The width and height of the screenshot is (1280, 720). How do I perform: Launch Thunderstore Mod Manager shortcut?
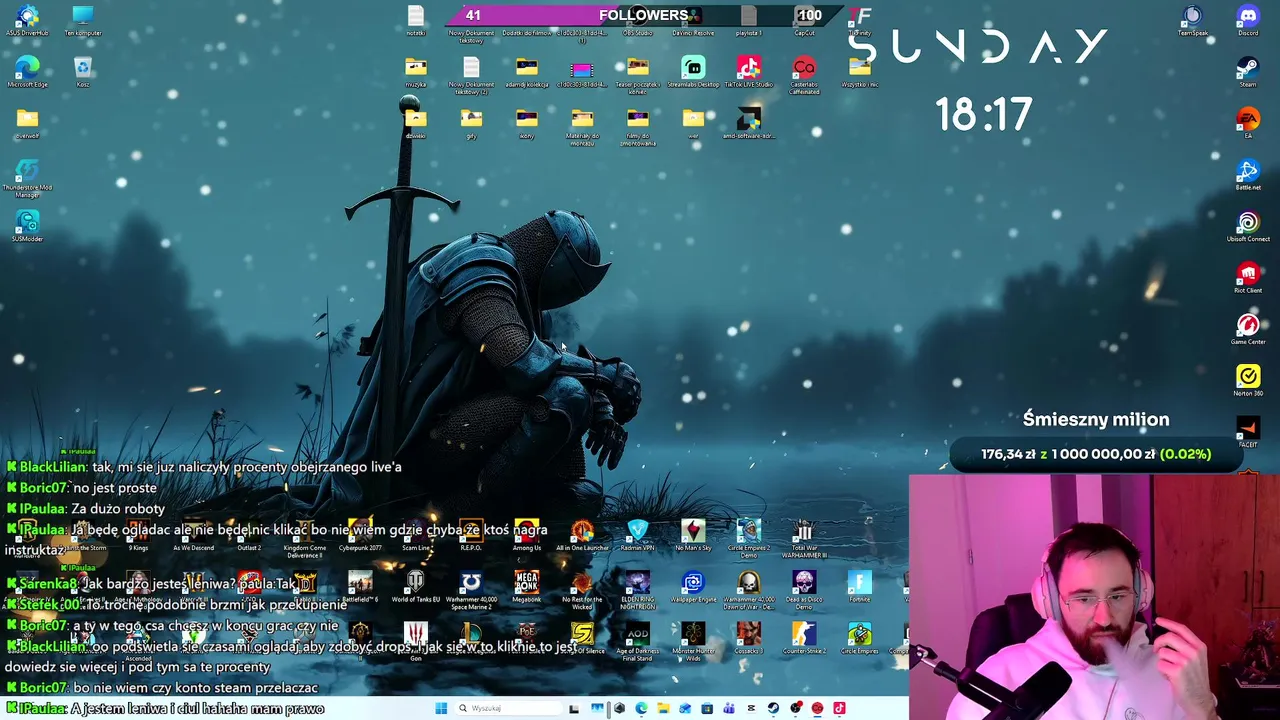[27, 176]
